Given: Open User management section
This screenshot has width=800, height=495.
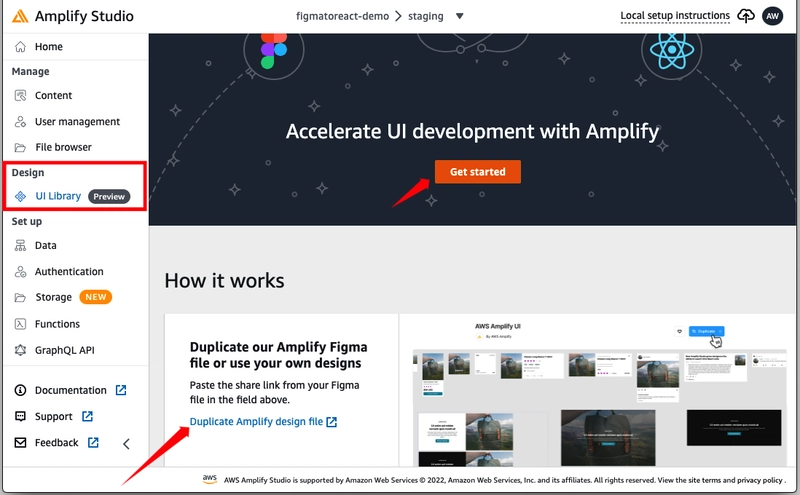Looking at the screenshot, I should point(76,121).
